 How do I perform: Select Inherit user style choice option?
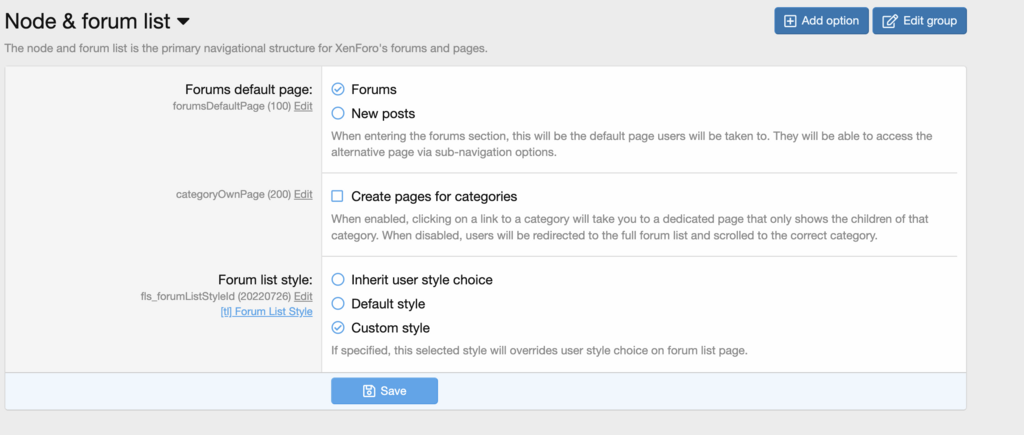(338, 279)
